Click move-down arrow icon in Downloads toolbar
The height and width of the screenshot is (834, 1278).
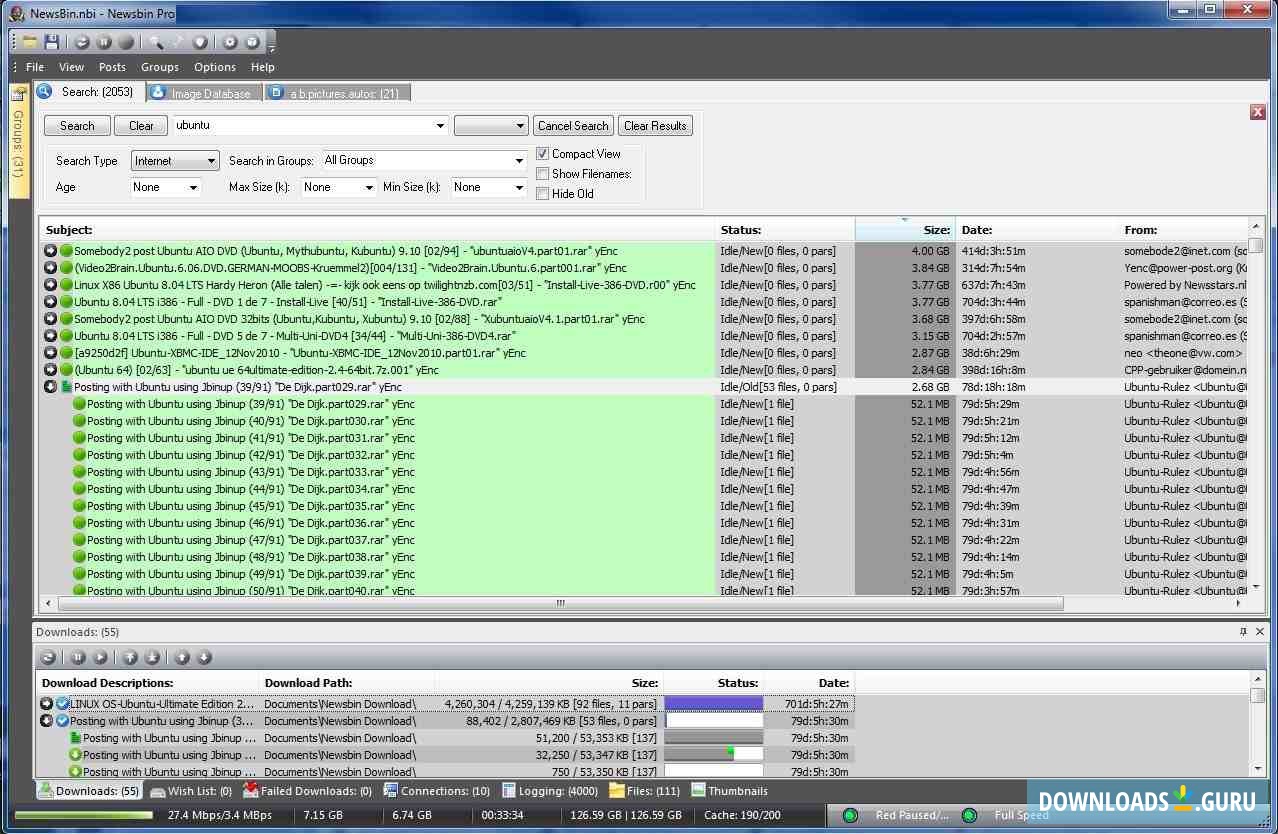[204, 657]
